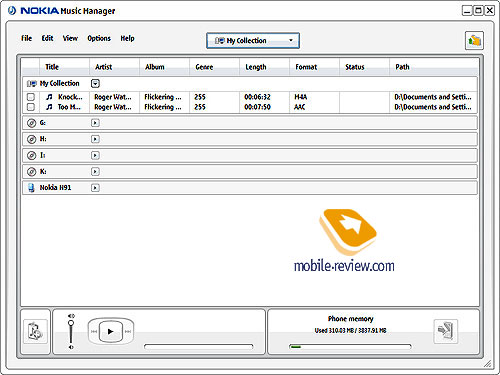Sort by Genre column header

pos(214,67)
